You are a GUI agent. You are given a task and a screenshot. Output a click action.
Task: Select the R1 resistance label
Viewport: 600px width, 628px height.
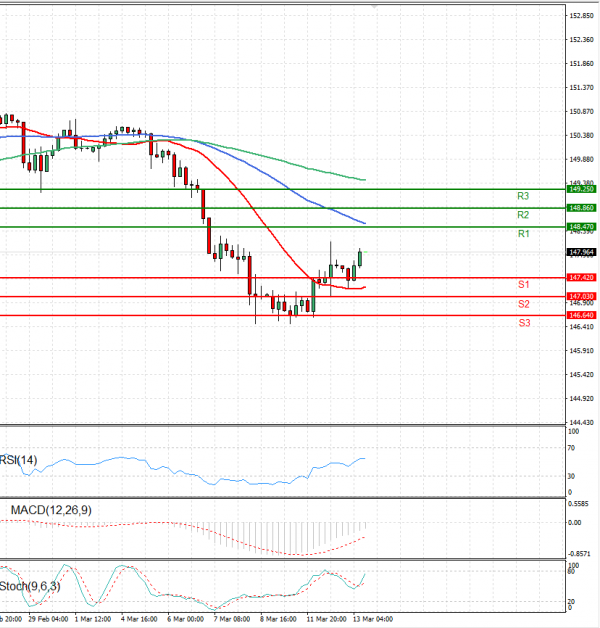(523, 233)
